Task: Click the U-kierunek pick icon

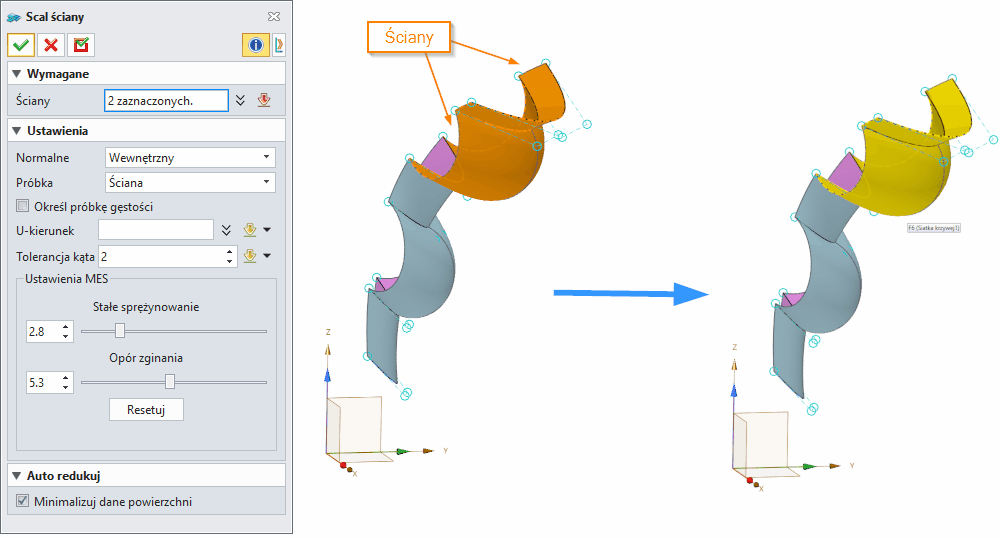Action: point(250,230)
